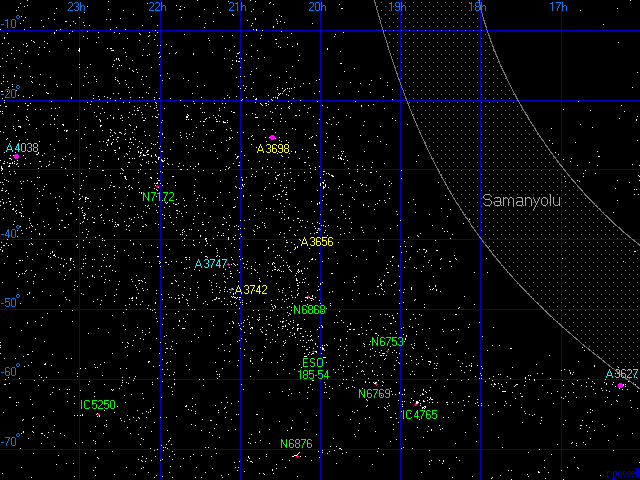640x480 pixels.
Task: Select the red galaxy marker above N7172
Action: click(x=157, y=187)
